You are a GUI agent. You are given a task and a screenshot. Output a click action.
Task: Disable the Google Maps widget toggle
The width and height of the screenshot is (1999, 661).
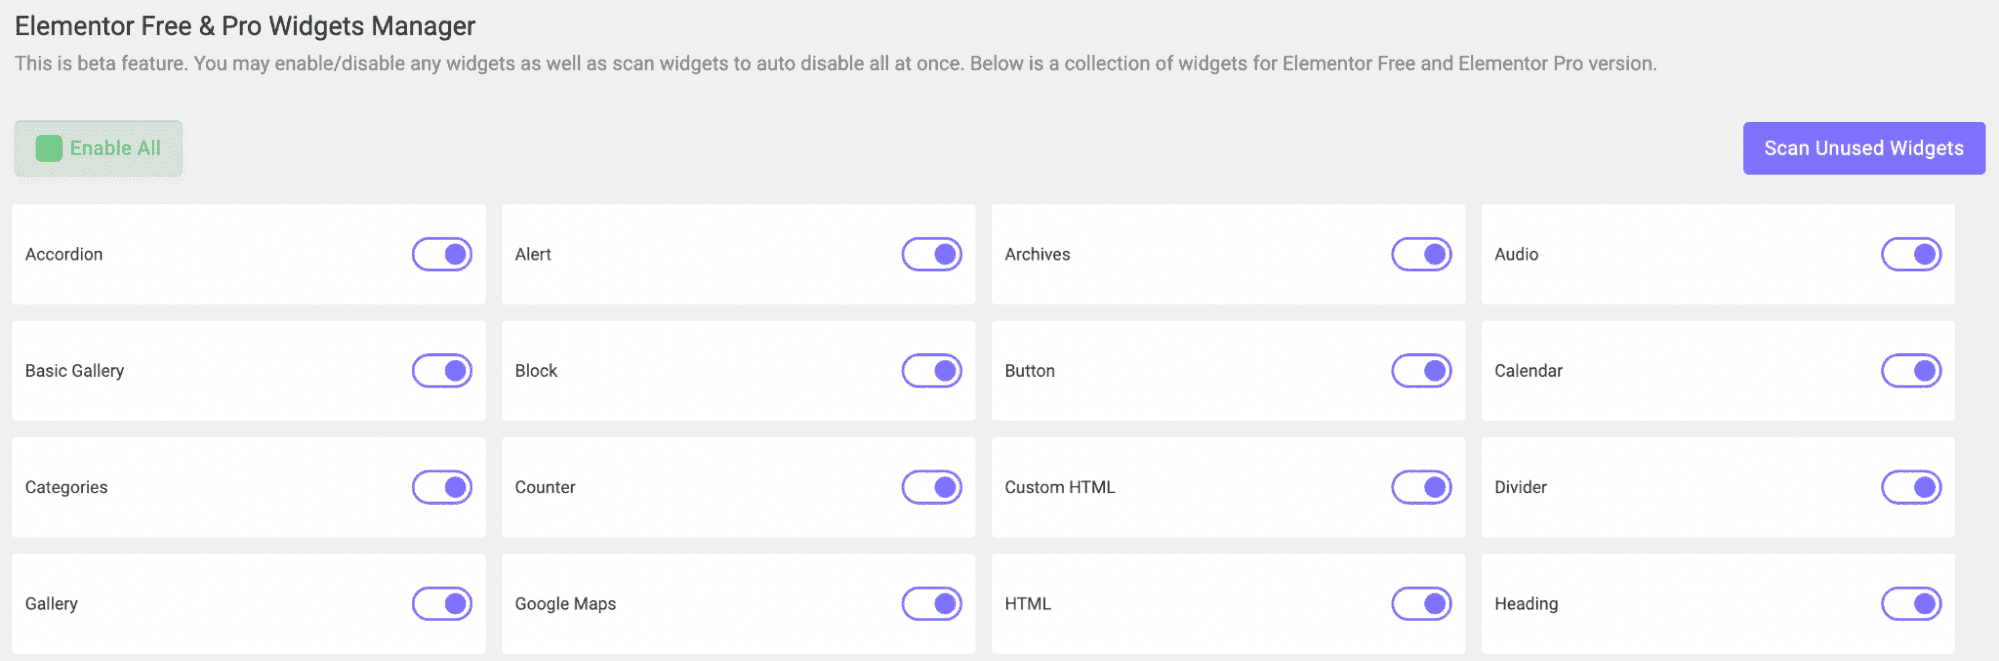[931, 604]
